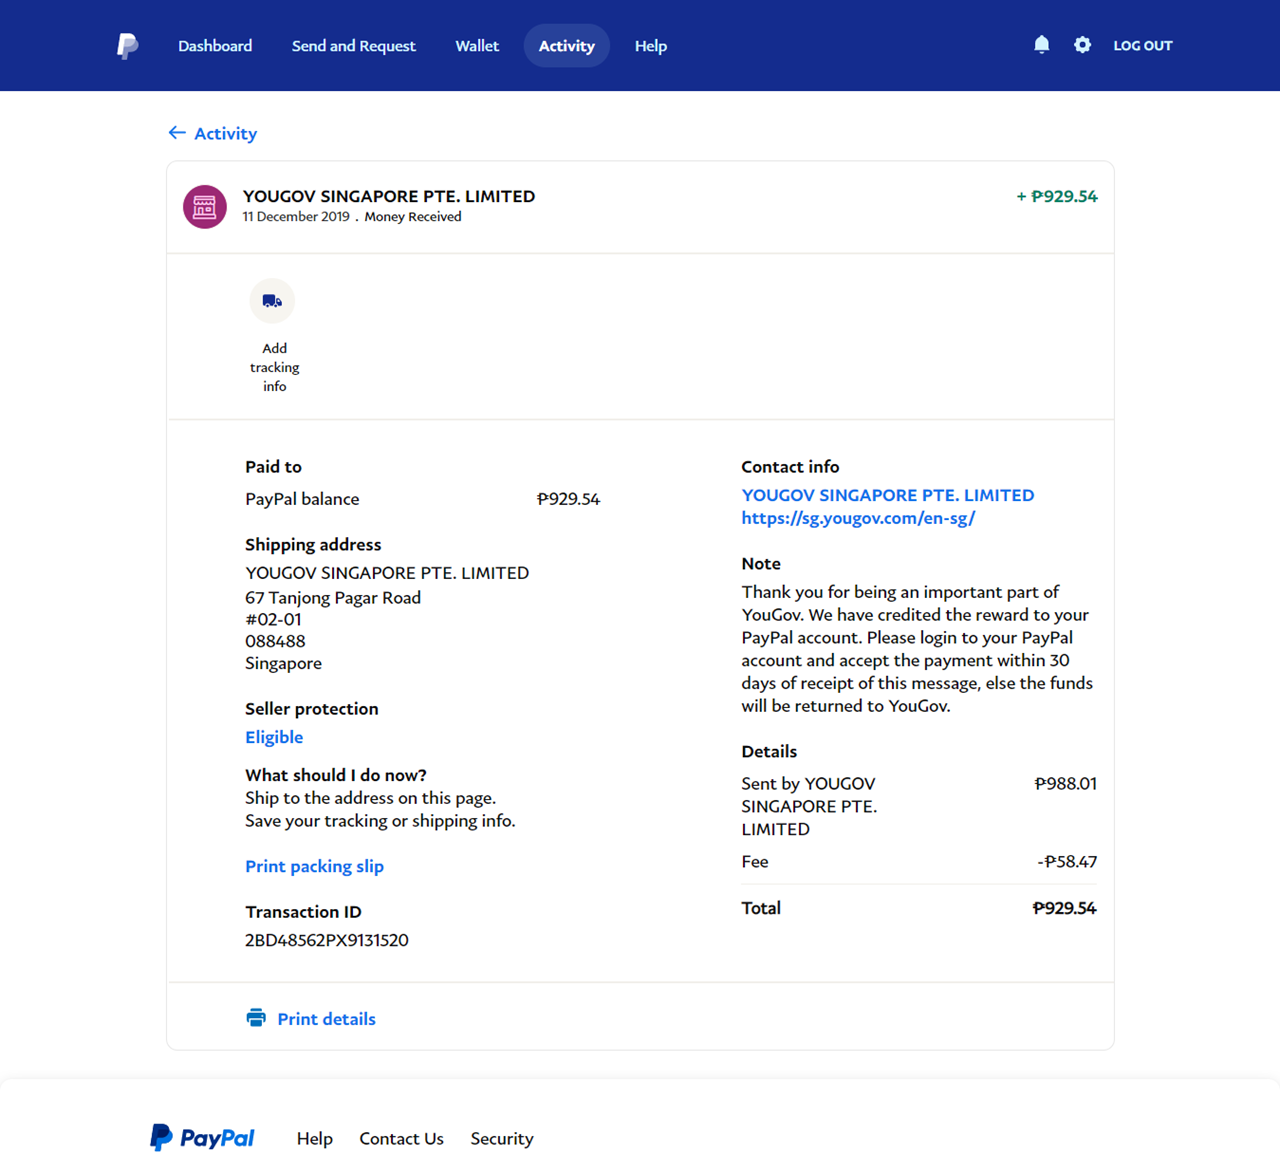Open the sg.yougov.com URL link

(x=858, y=518)
